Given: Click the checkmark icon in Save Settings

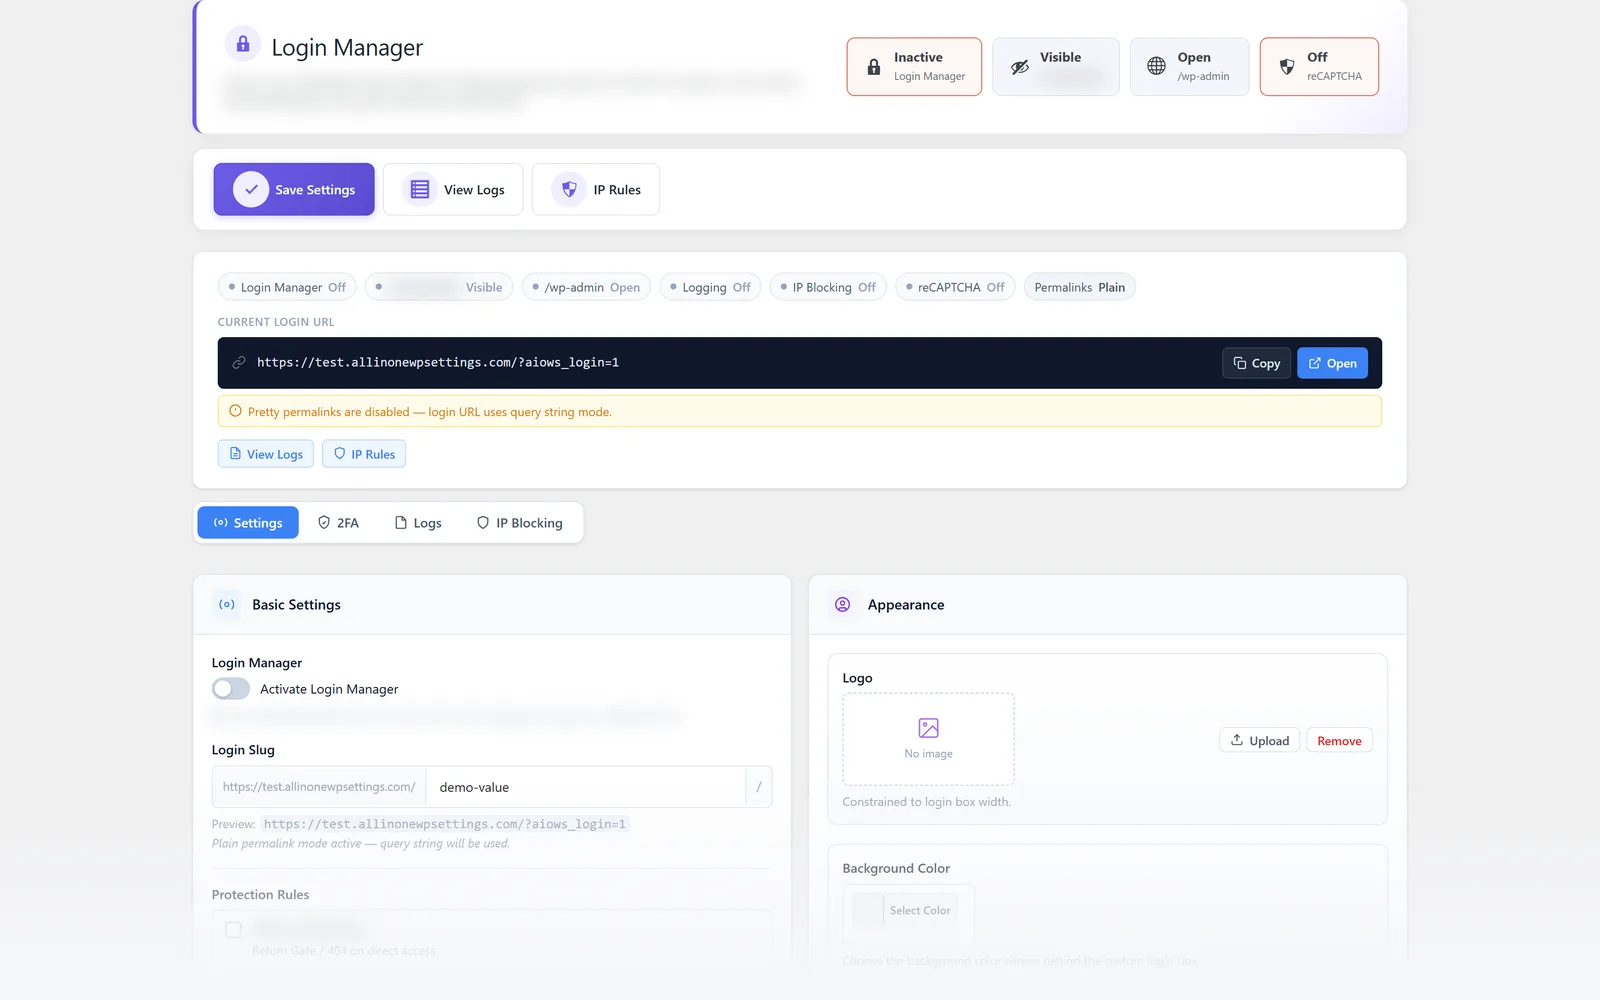Looking at the screenshot, I should pos(251,189).
